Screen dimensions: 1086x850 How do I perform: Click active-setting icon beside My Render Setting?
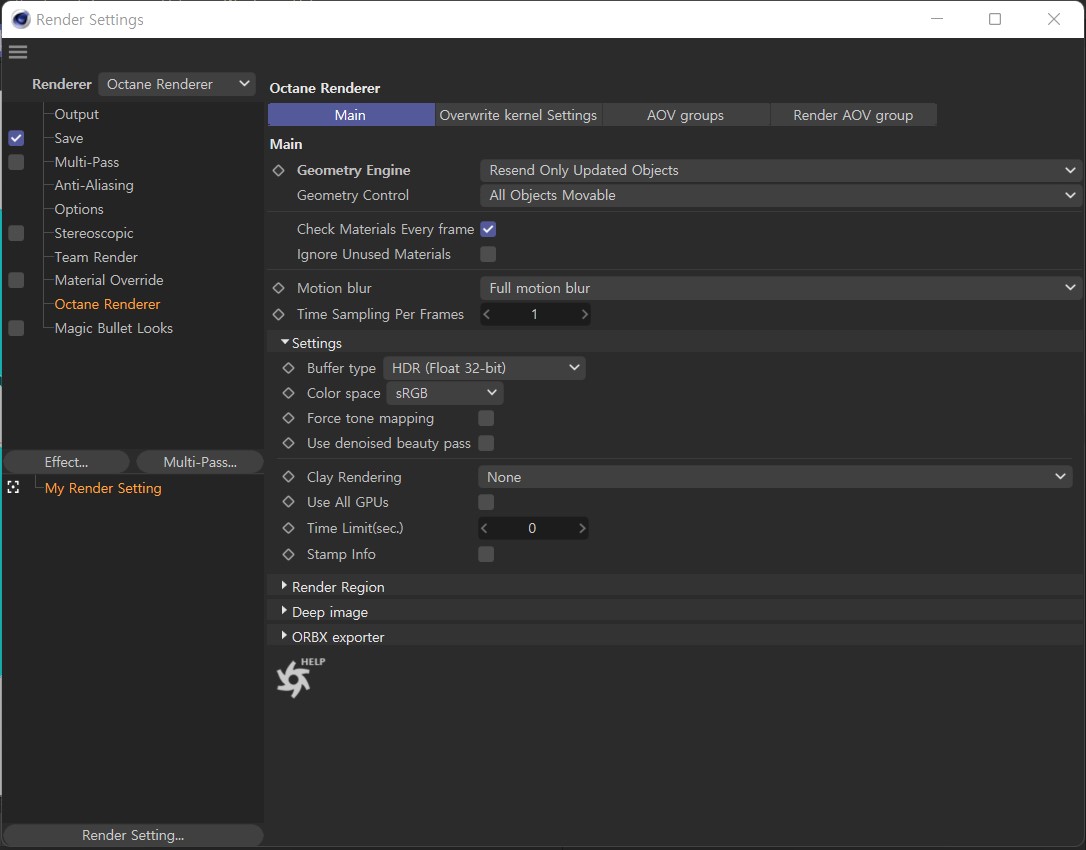tap(13, 488)
